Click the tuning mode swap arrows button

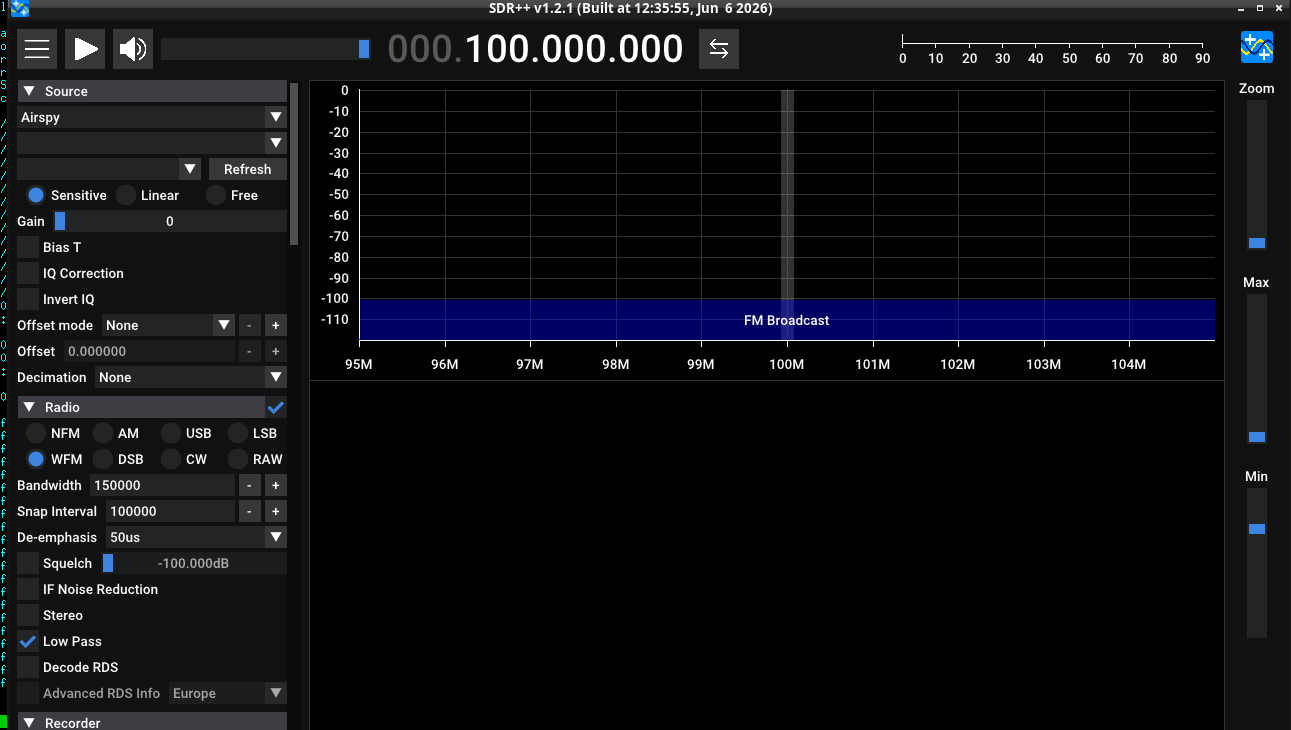coord(718,49)
